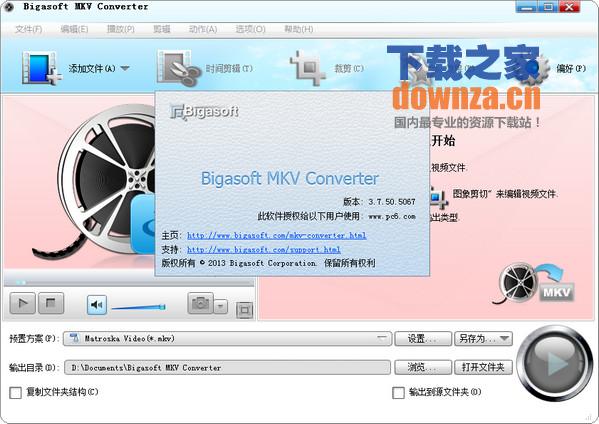The width and height of the screenshot is (599, 424).
Task: Open the 选项(O) menu
Action: 250,29
